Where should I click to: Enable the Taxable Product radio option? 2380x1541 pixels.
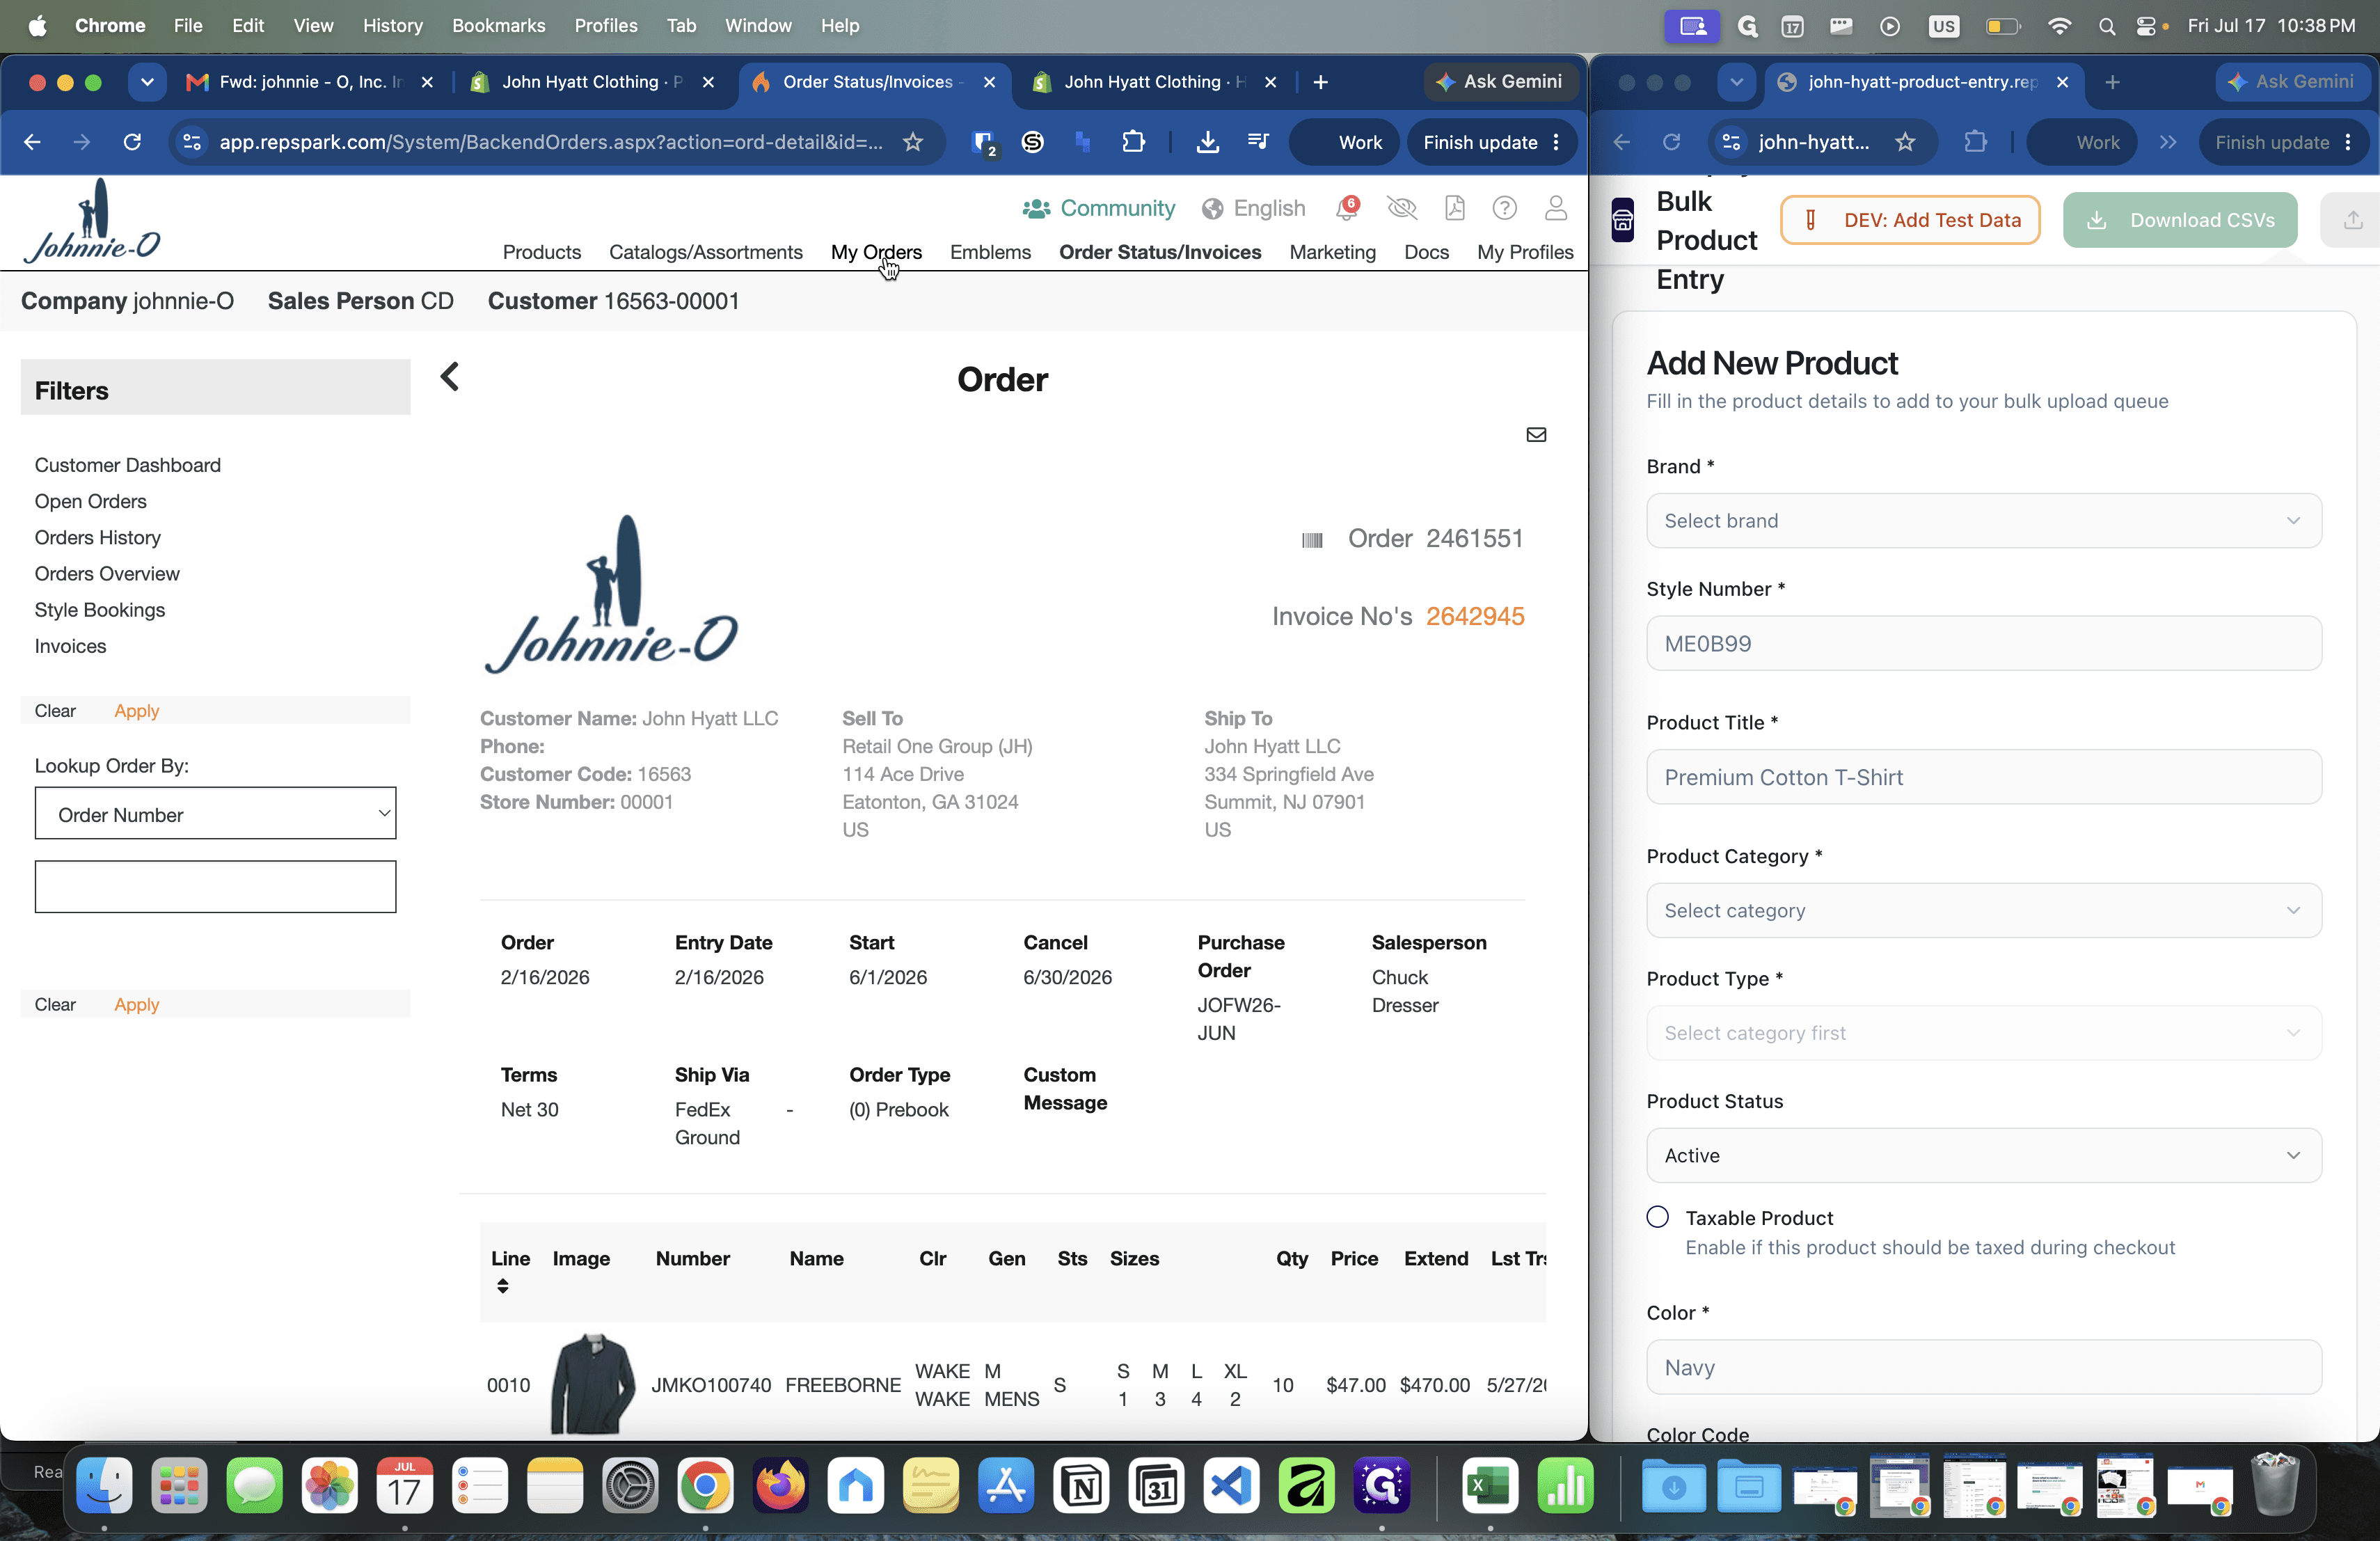[1657, 1217]
